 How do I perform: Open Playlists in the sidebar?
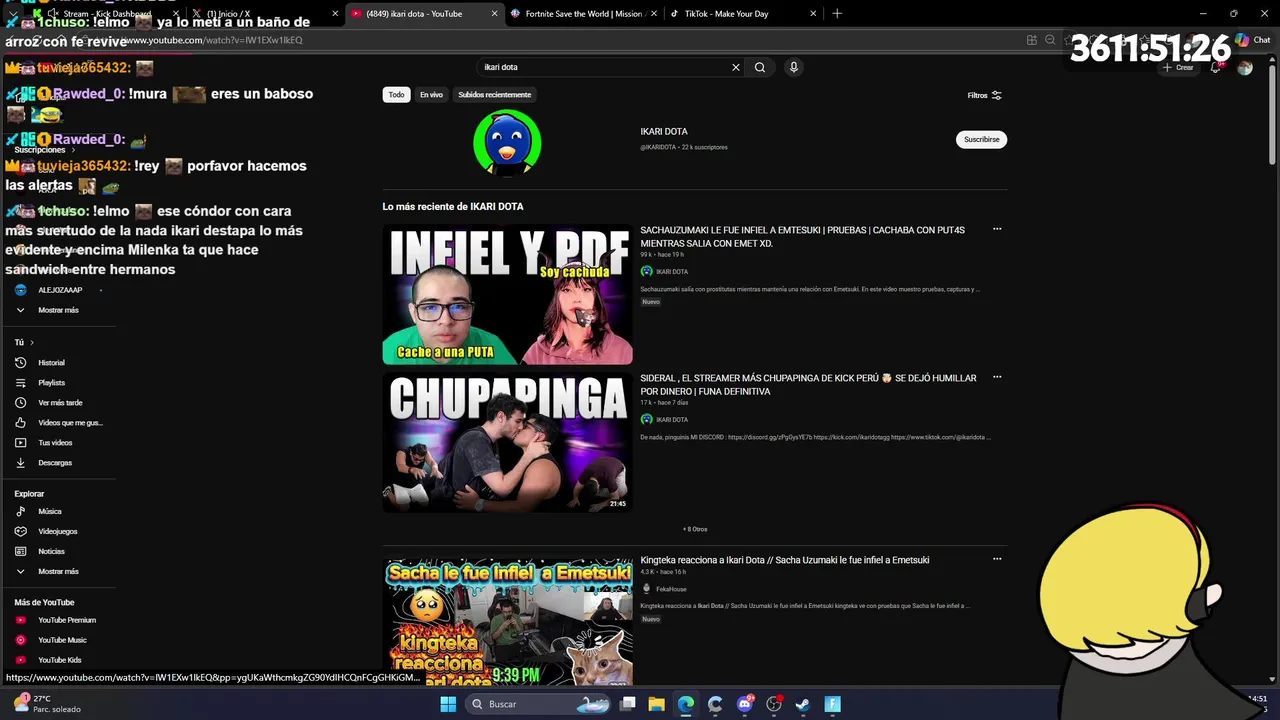pyautogui.click(x=51, y=382)
